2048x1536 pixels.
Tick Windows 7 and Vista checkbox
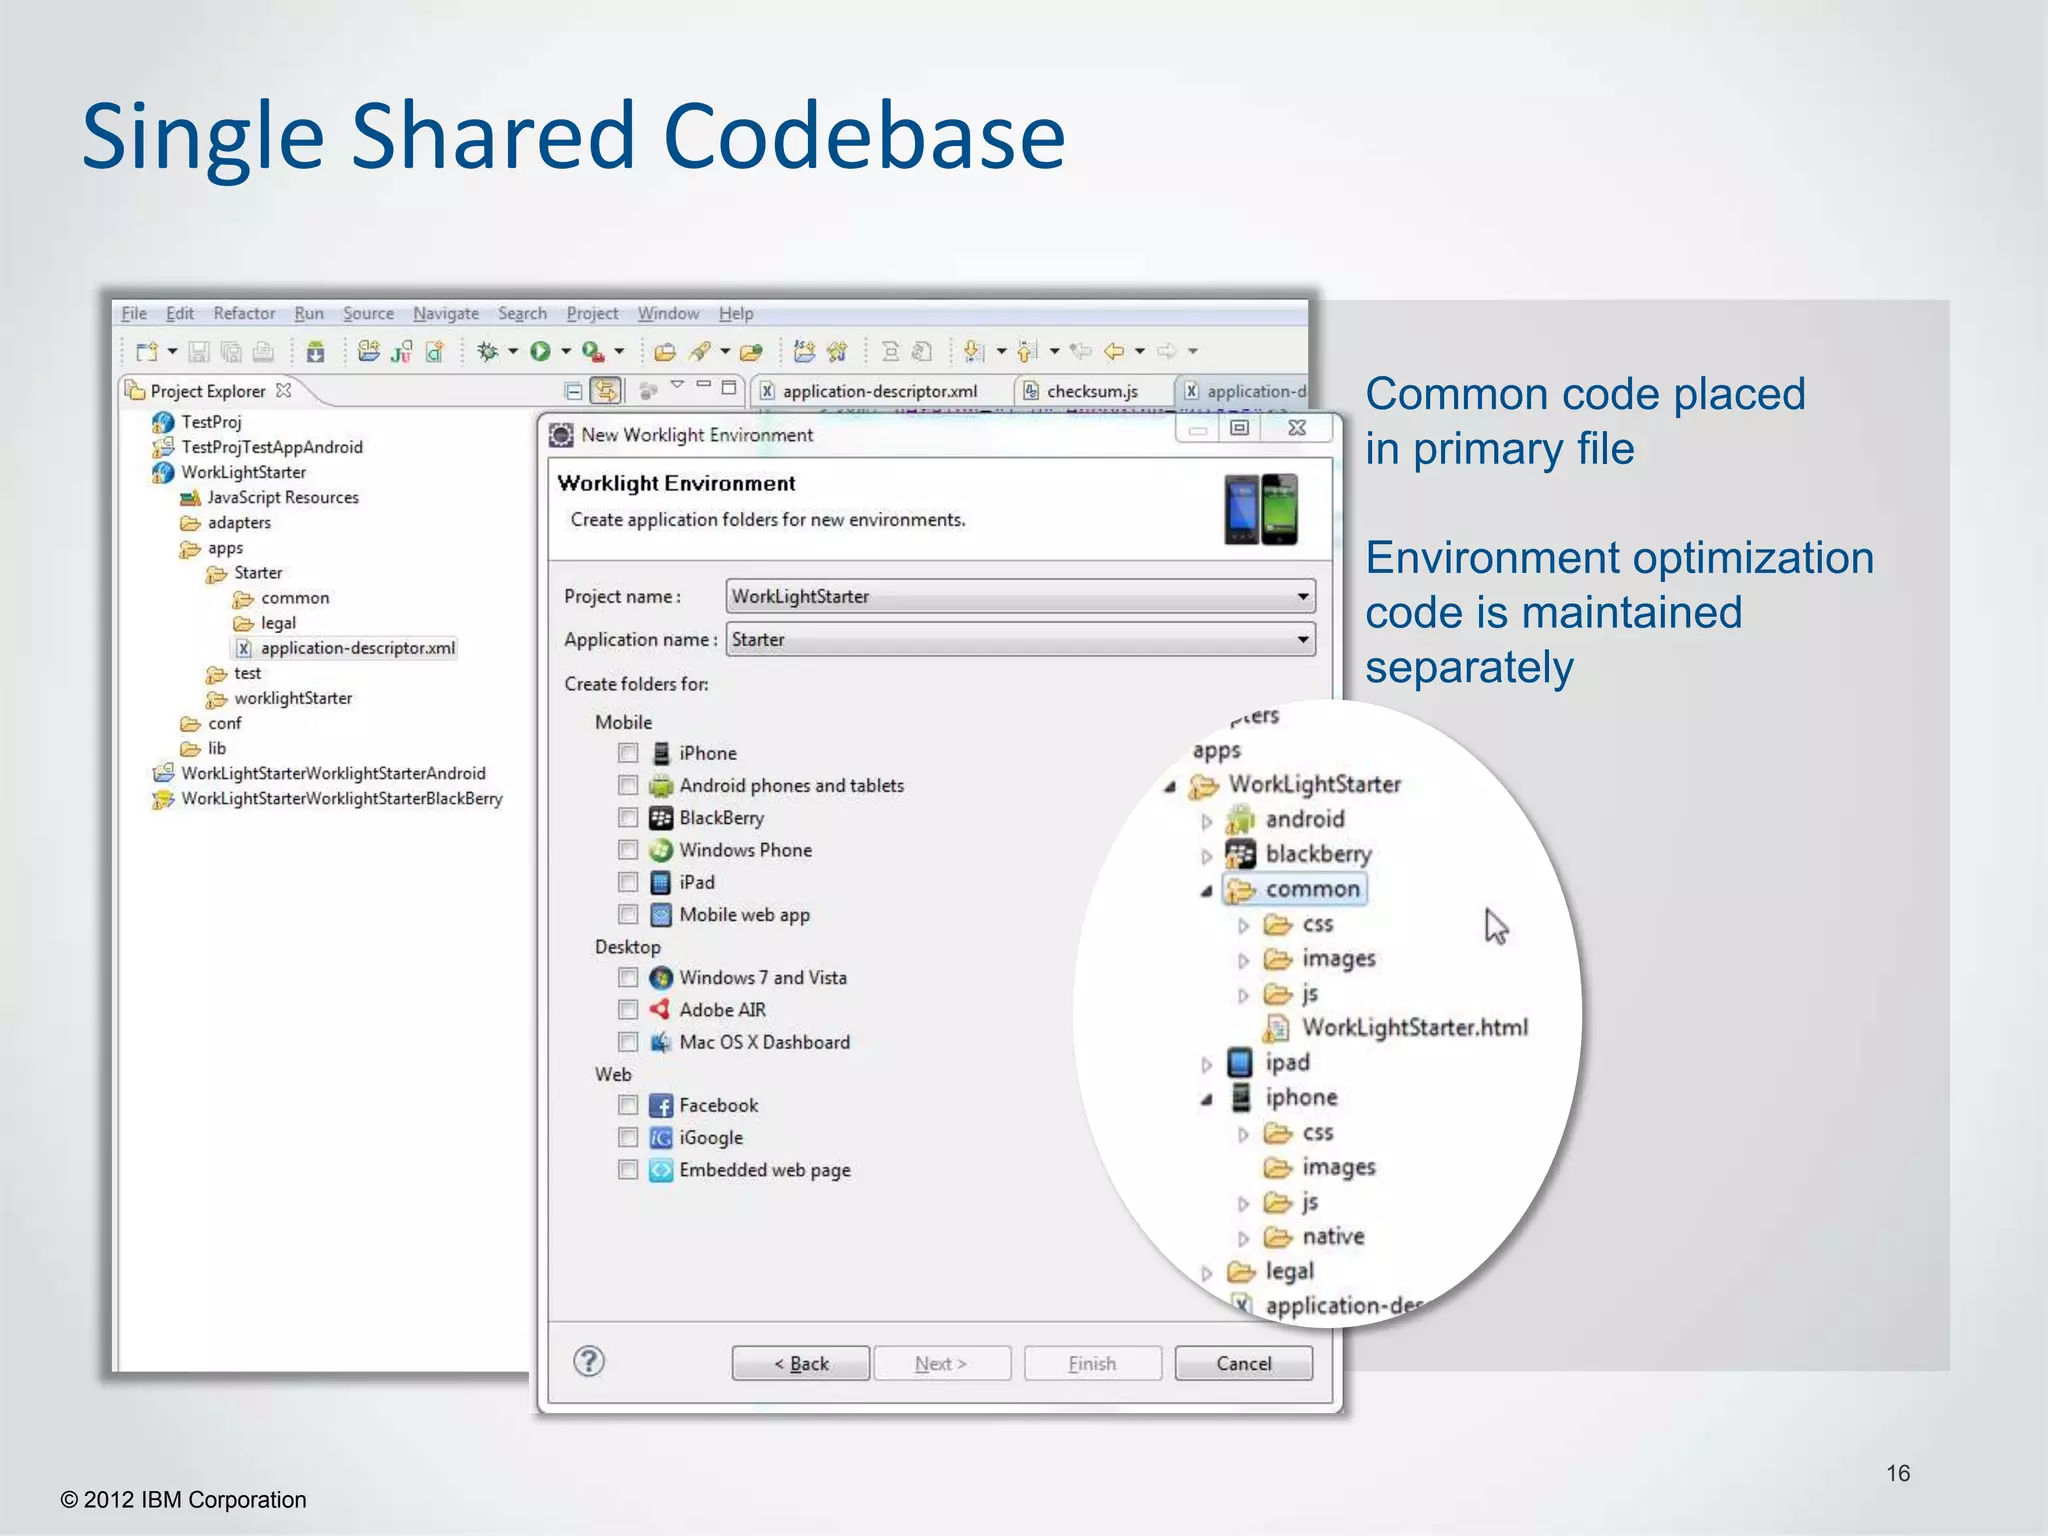point(628,977)
